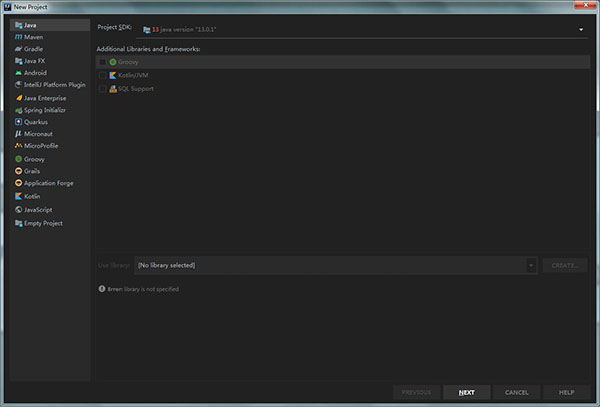Click the Kotlin/JVM framework icon
This screenshot has height=407, width=600.
tap(112, 75)
